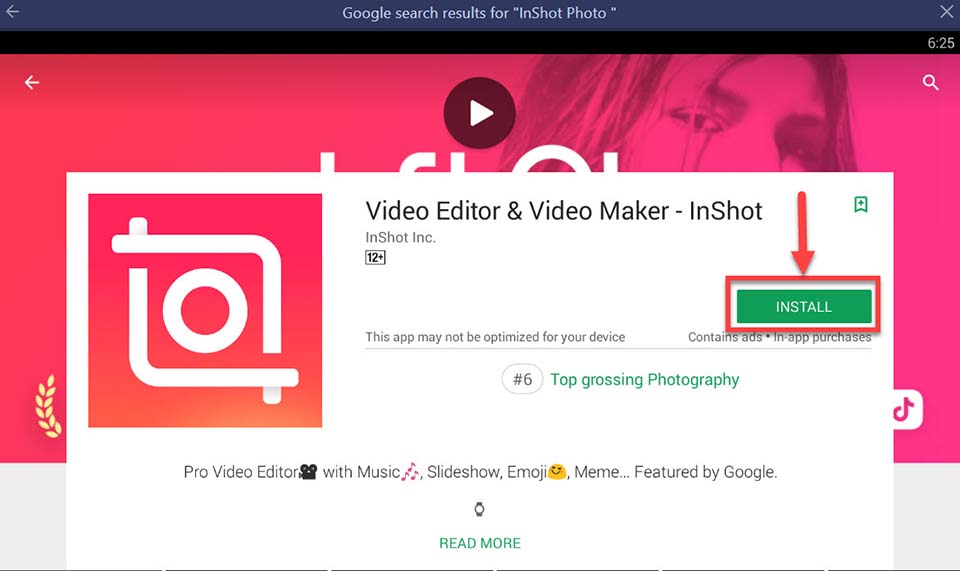Open the #6 ranking badge
The height and width of the screenshot is (571, 960).
point(522,379)
